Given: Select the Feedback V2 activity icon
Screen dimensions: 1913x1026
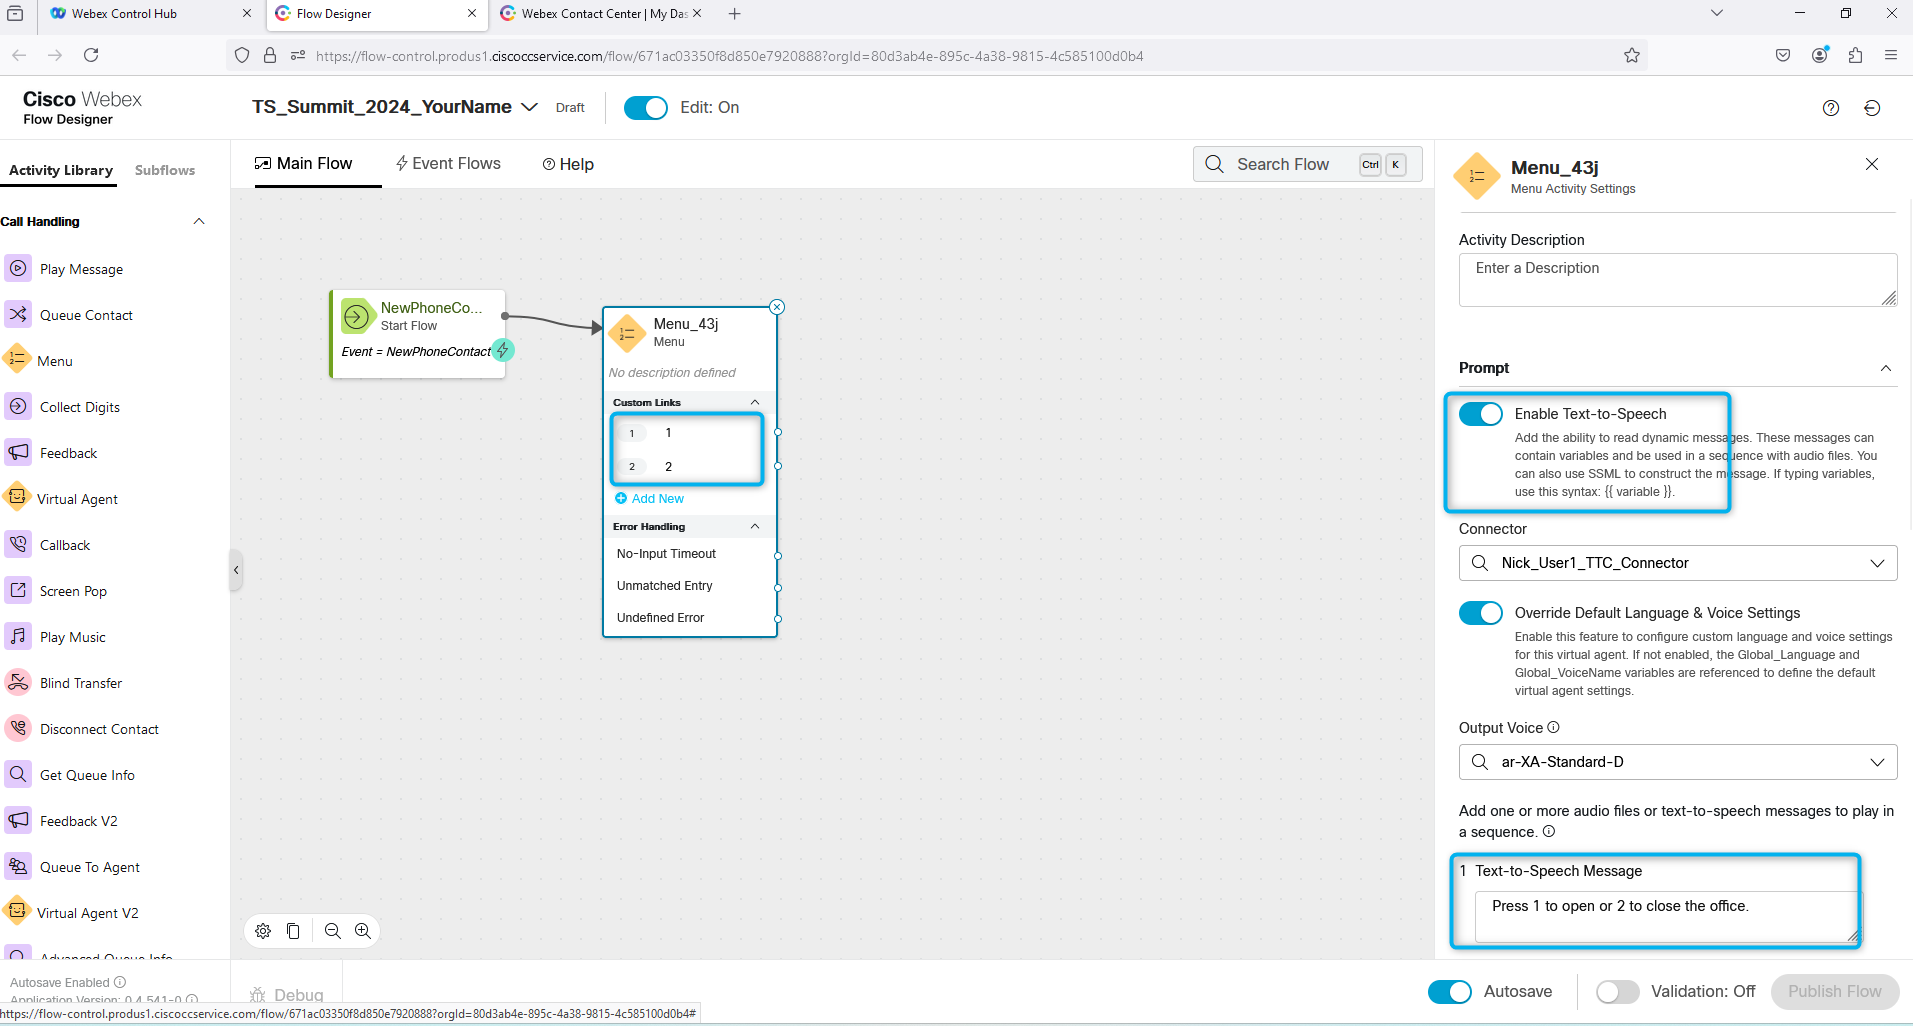Looking at the screenshot, I should click(x=18, y=820).
